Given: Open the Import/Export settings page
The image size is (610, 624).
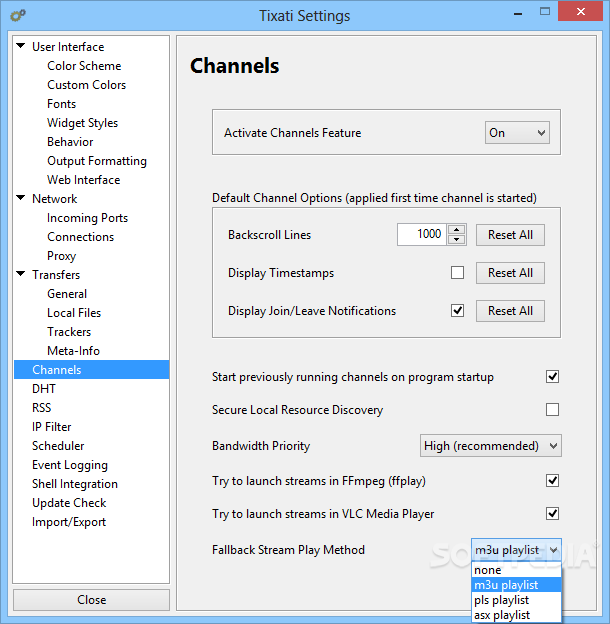Looking at the screenshot, I should point(69,522).
